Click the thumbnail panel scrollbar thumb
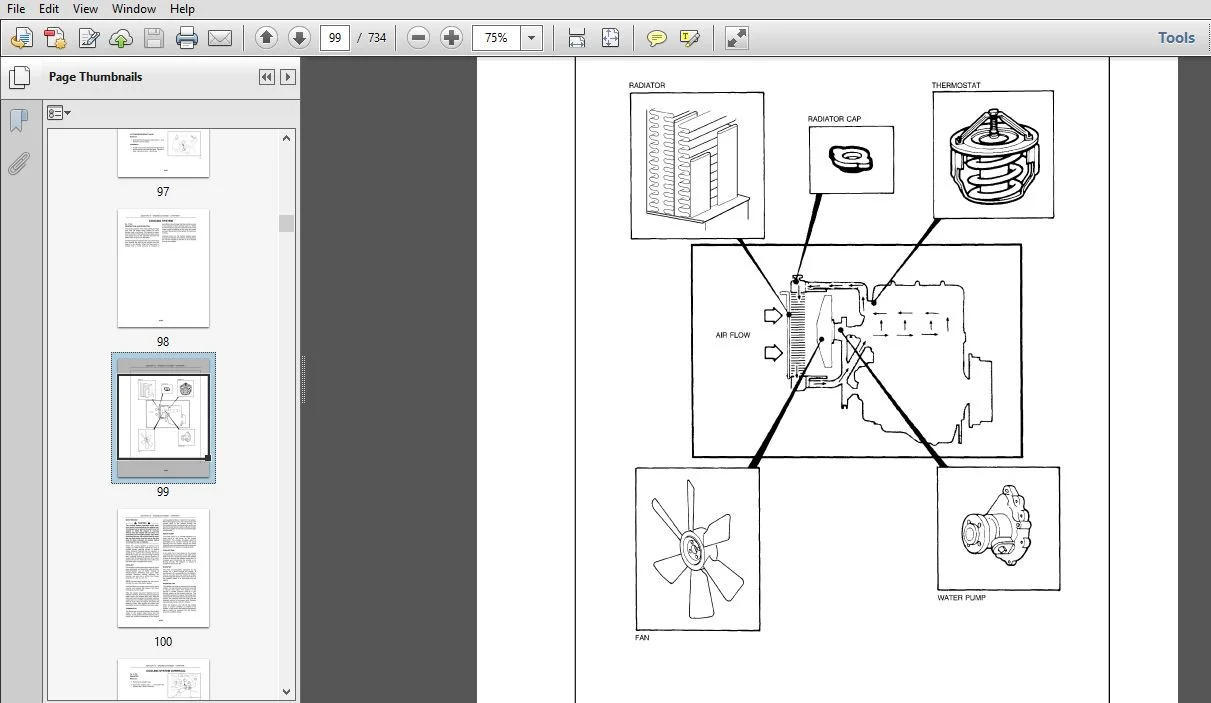 pos(287,223)
